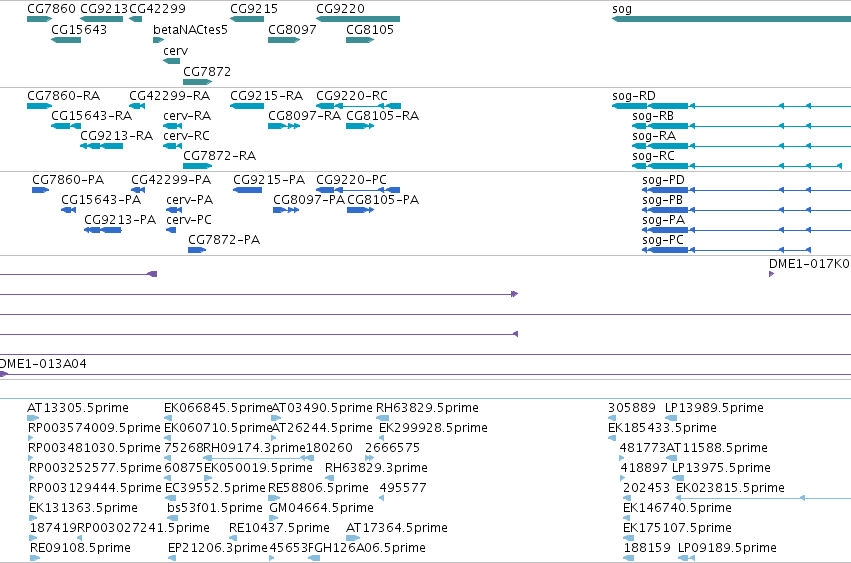Click the EK023815.5prime EST label
The width and height of the screenshot is (851, 563).
click(730, 489)
